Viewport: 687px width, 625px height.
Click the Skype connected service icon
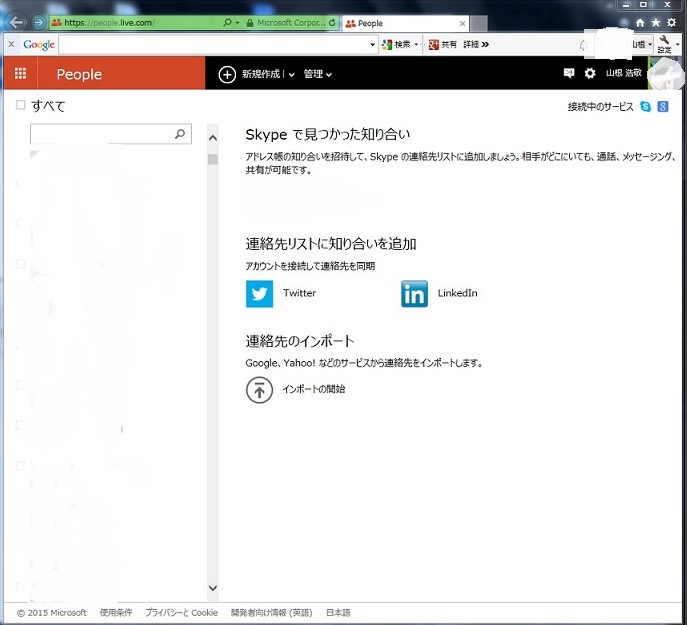pos(645,106)
